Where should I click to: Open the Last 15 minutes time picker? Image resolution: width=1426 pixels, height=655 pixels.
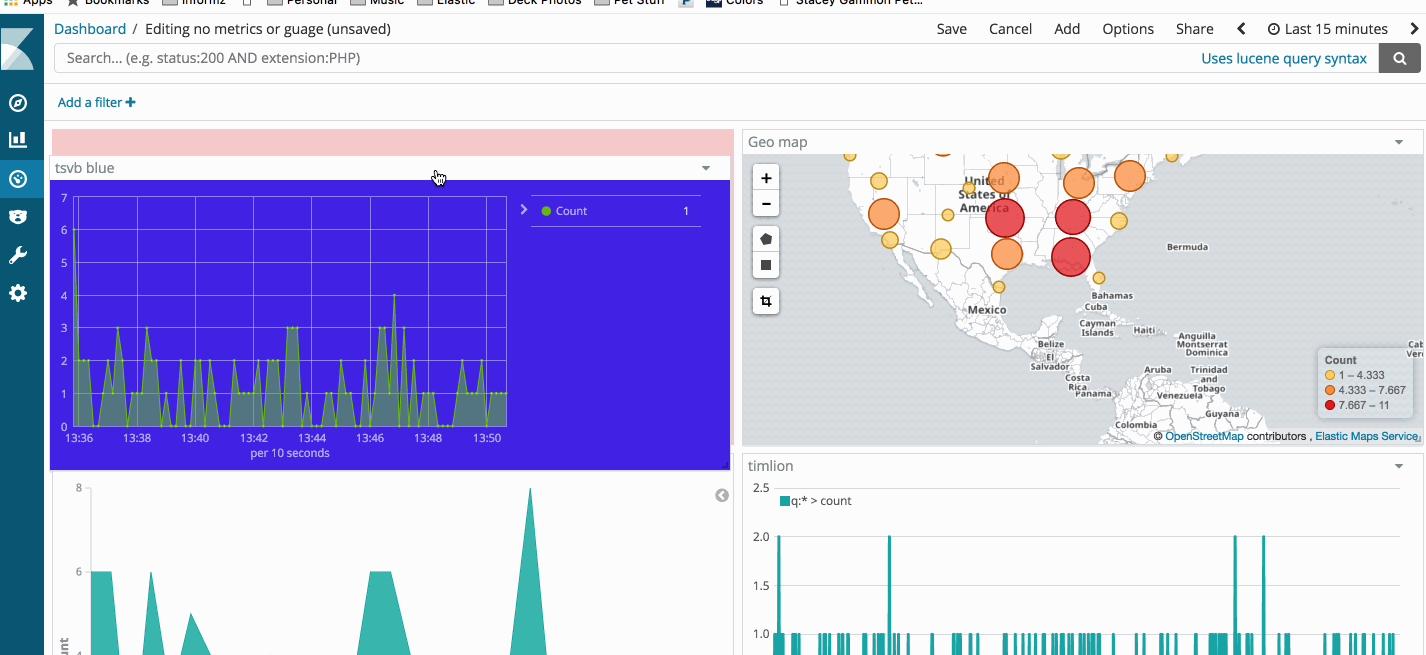click(1328, 29)
